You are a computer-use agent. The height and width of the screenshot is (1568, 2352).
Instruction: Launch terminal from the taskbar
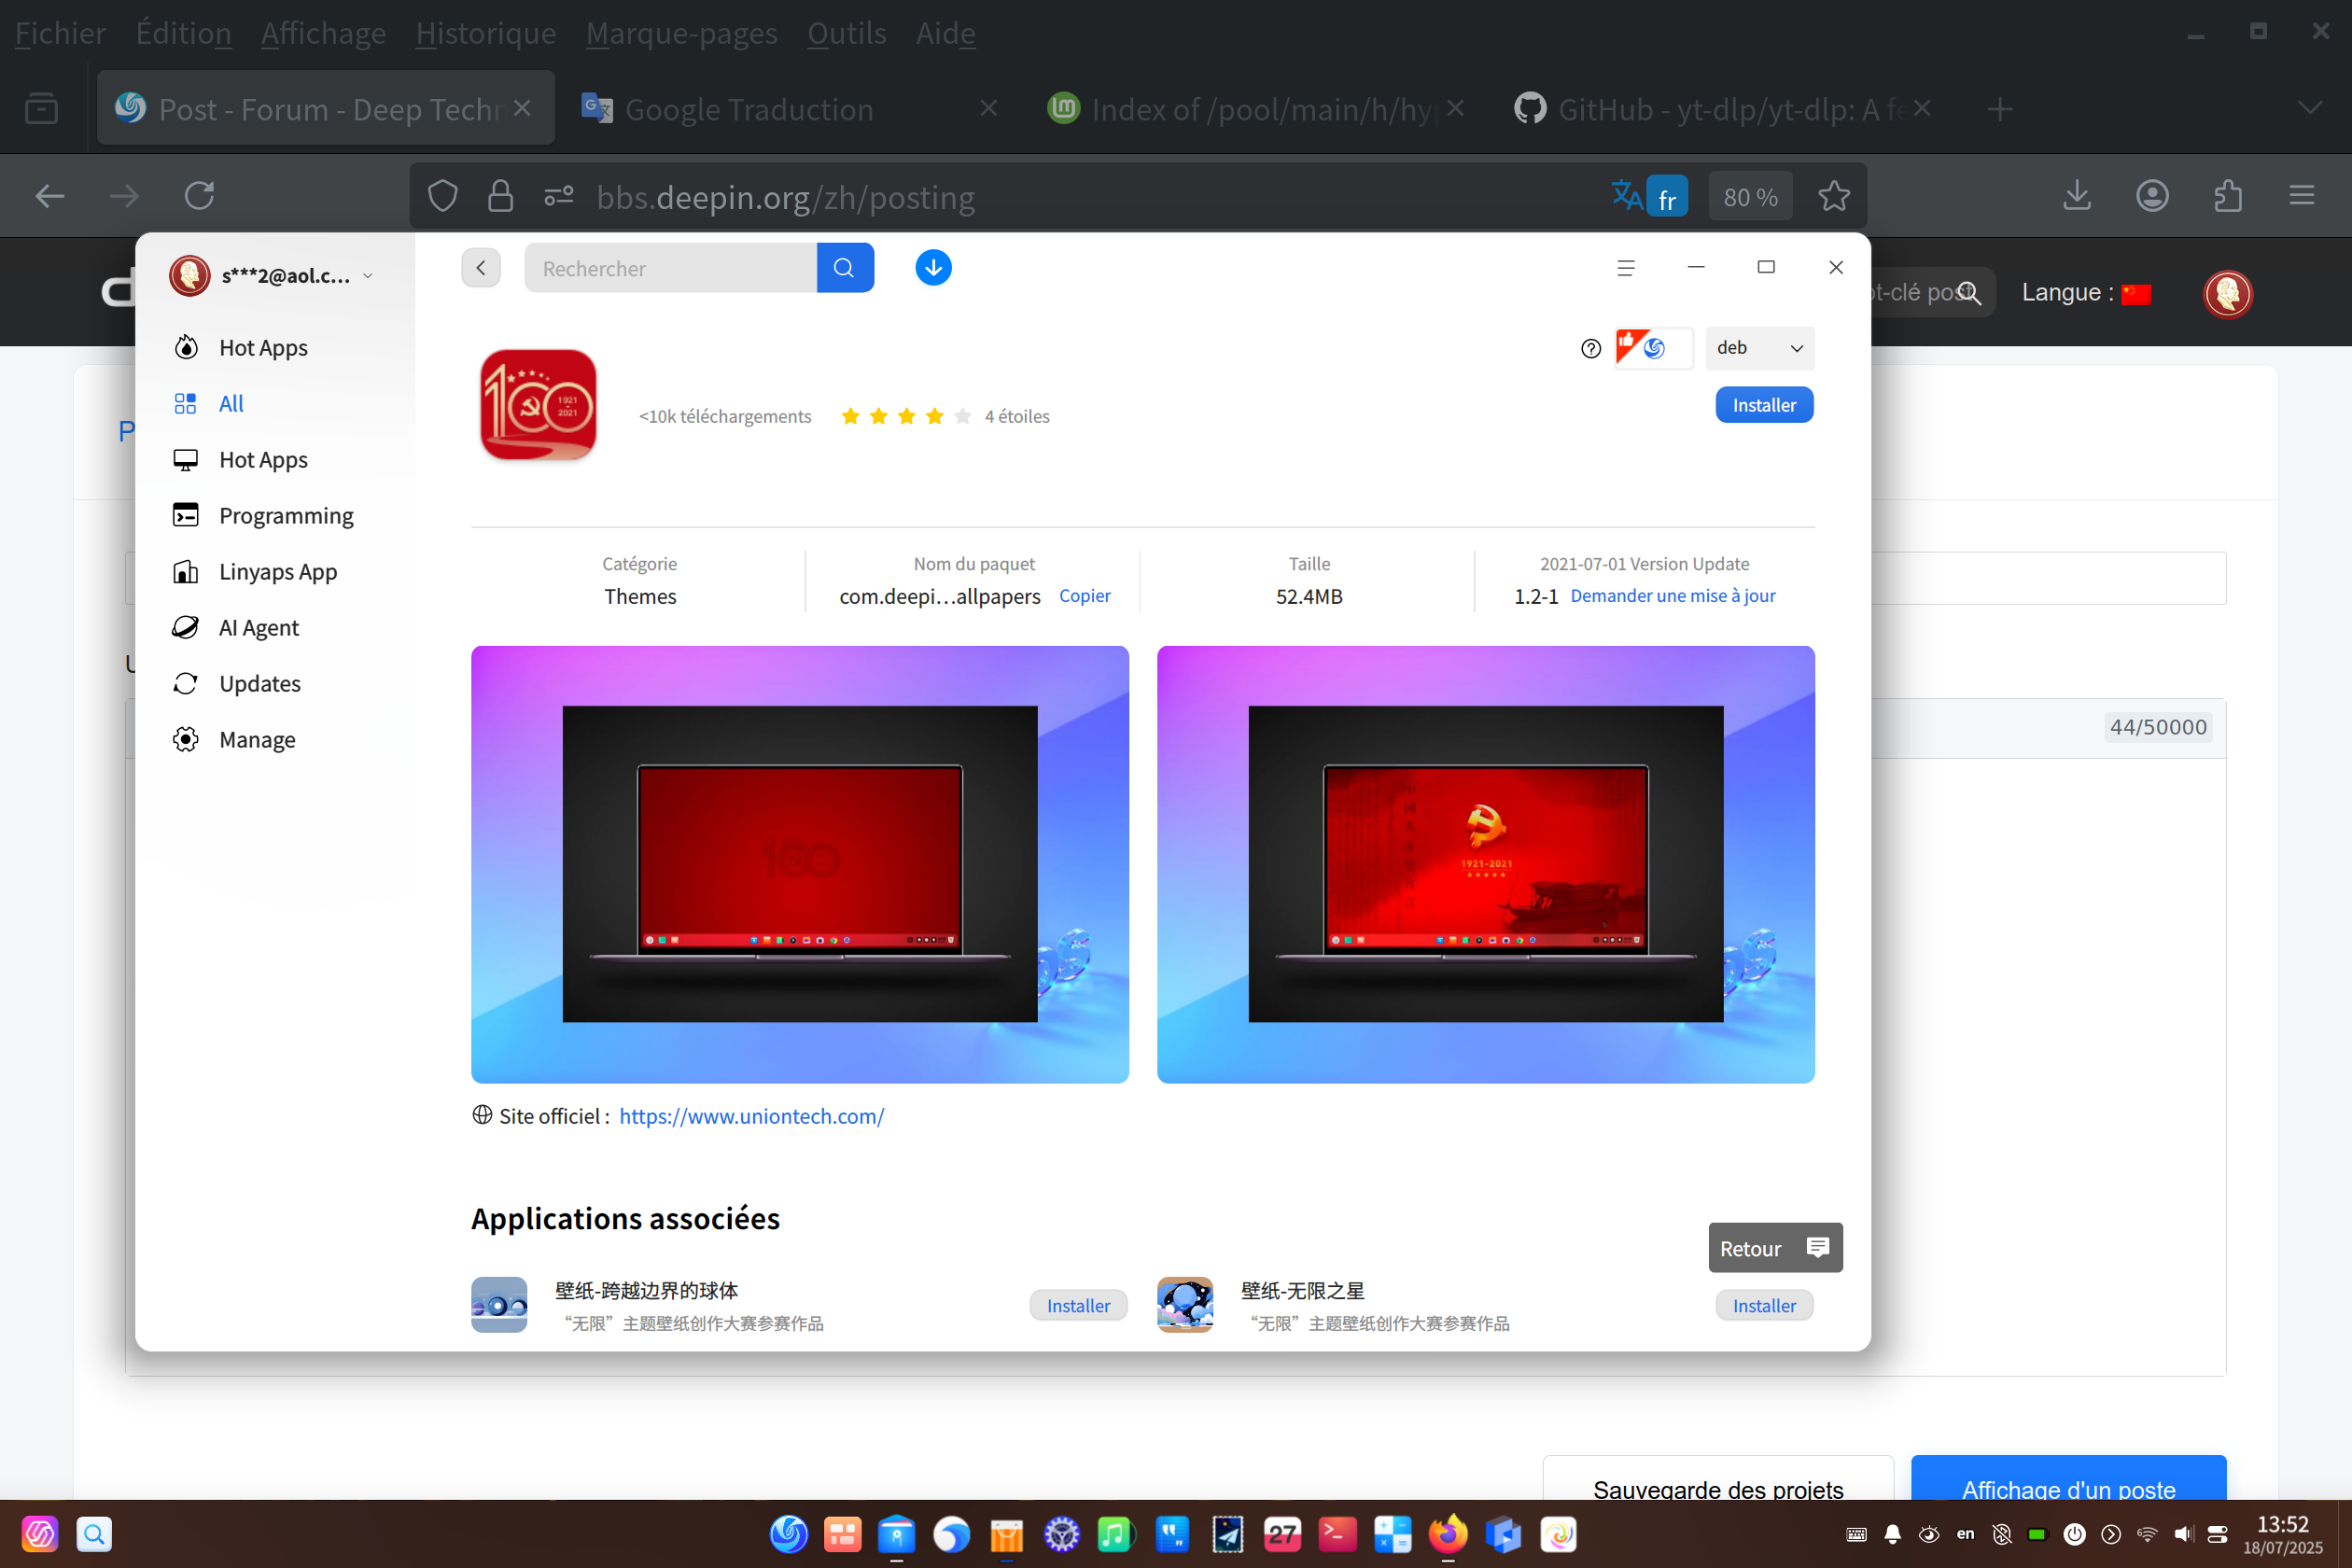coord(1337,1534)
